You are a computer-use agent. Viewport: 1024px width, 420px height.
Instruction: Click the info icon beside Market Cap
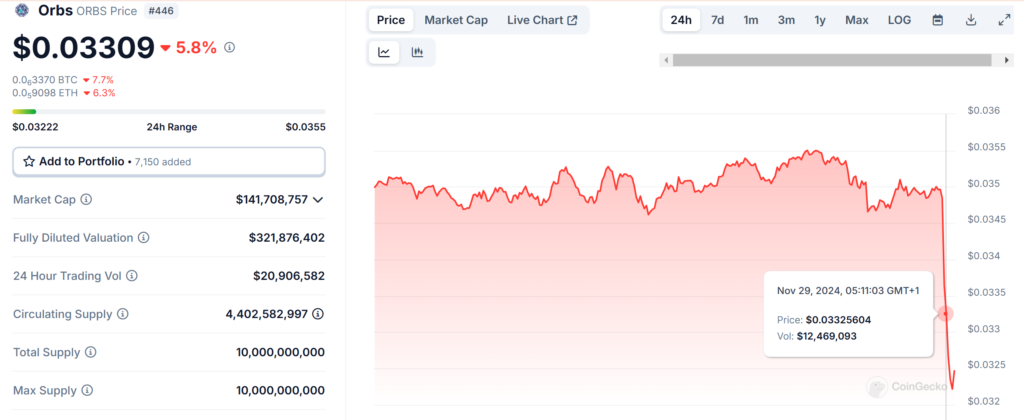pyautogui.click(x=86, y=200)
